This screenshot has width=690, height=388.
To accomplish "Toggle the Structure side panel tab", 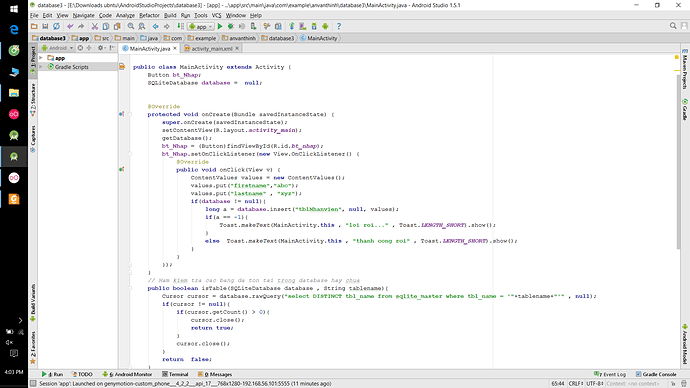I will 33,99.
